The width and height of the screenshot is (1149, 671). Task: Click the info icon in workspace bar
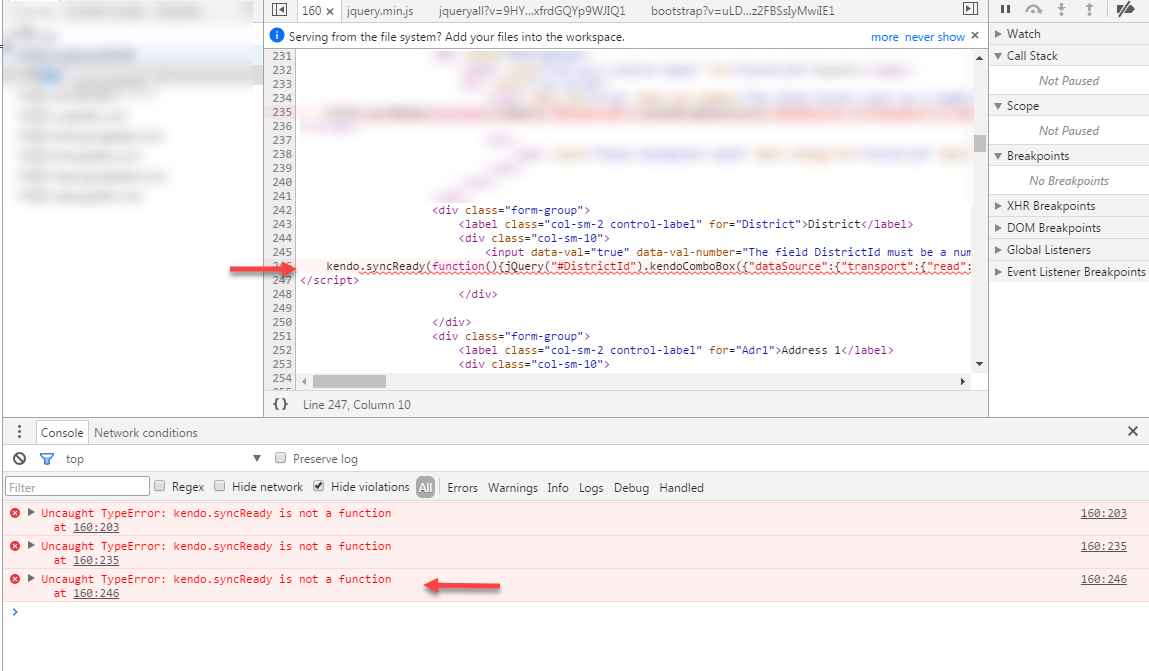point(277,35)
